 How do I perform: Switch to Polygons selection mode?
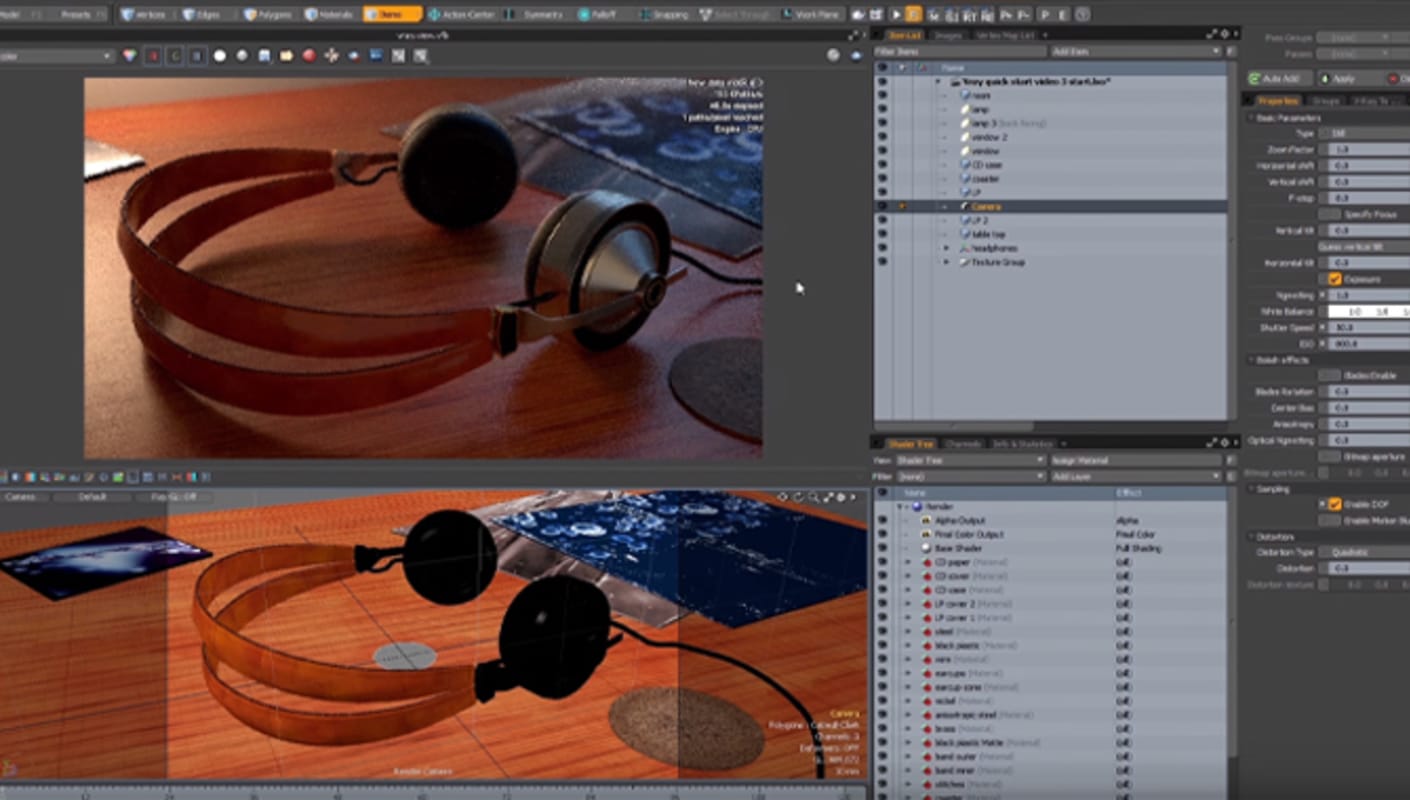pos(269,15)
